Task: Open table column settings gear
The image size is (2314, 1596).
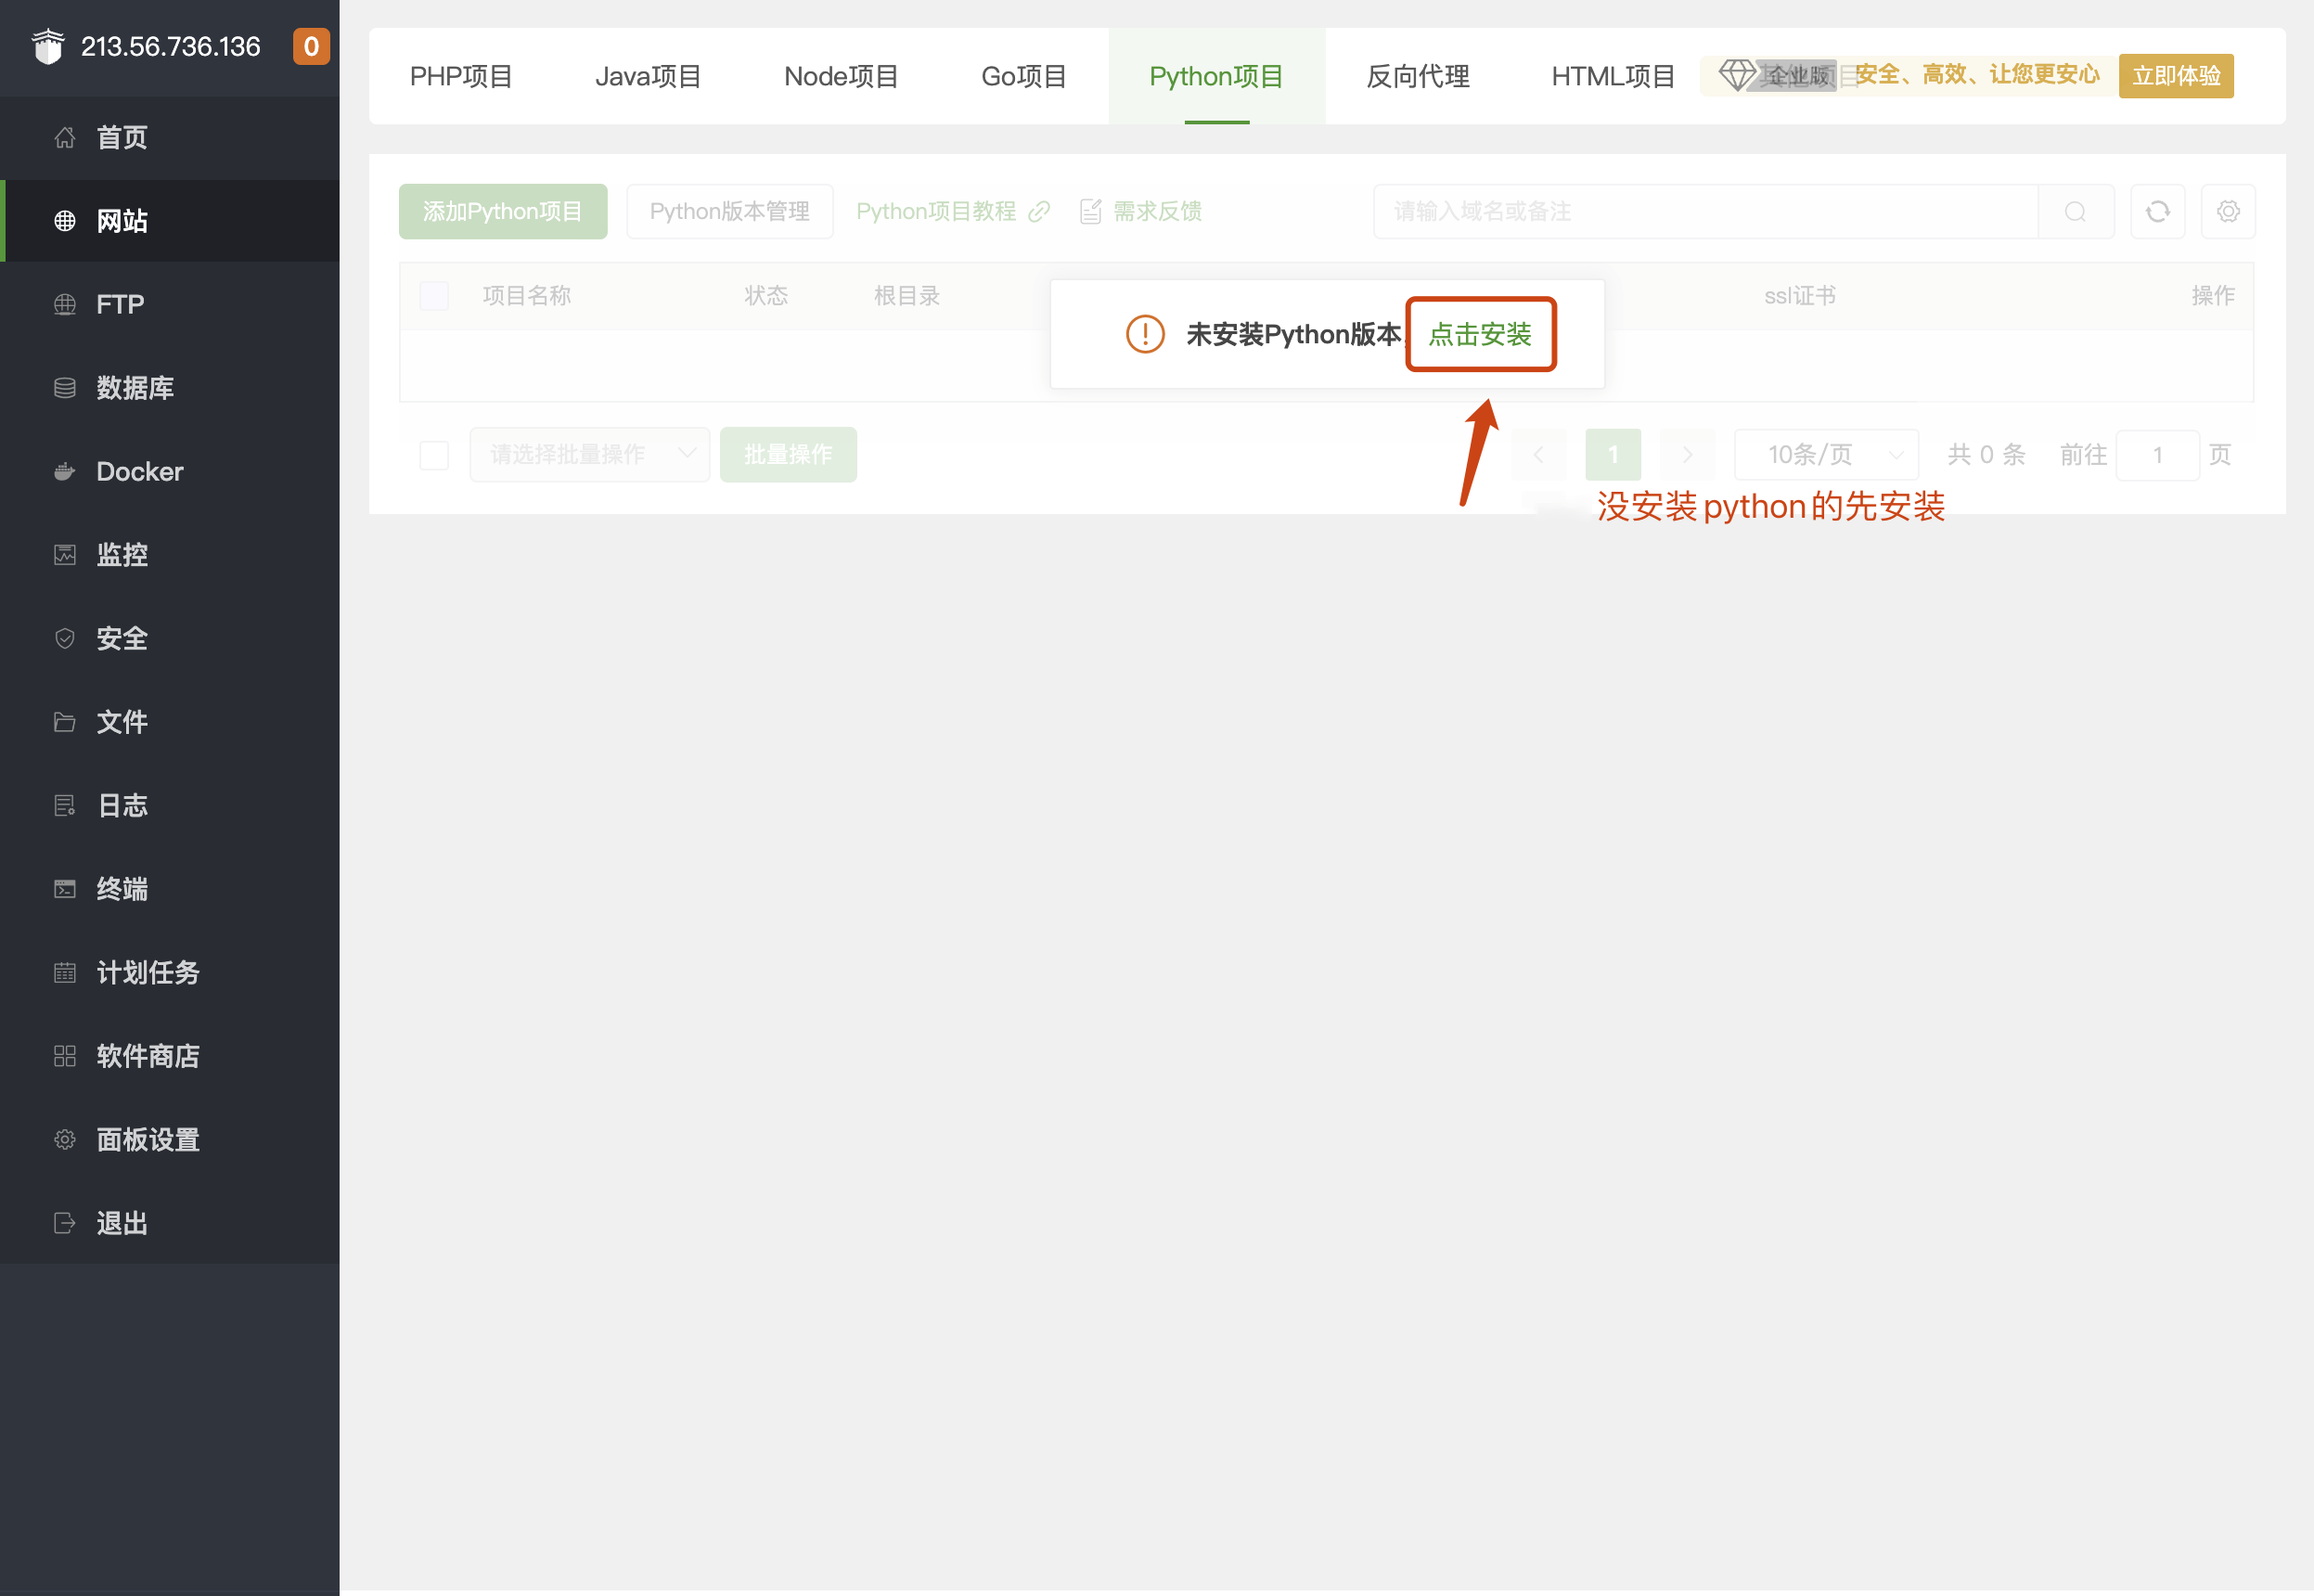Action: point(2228,211)
